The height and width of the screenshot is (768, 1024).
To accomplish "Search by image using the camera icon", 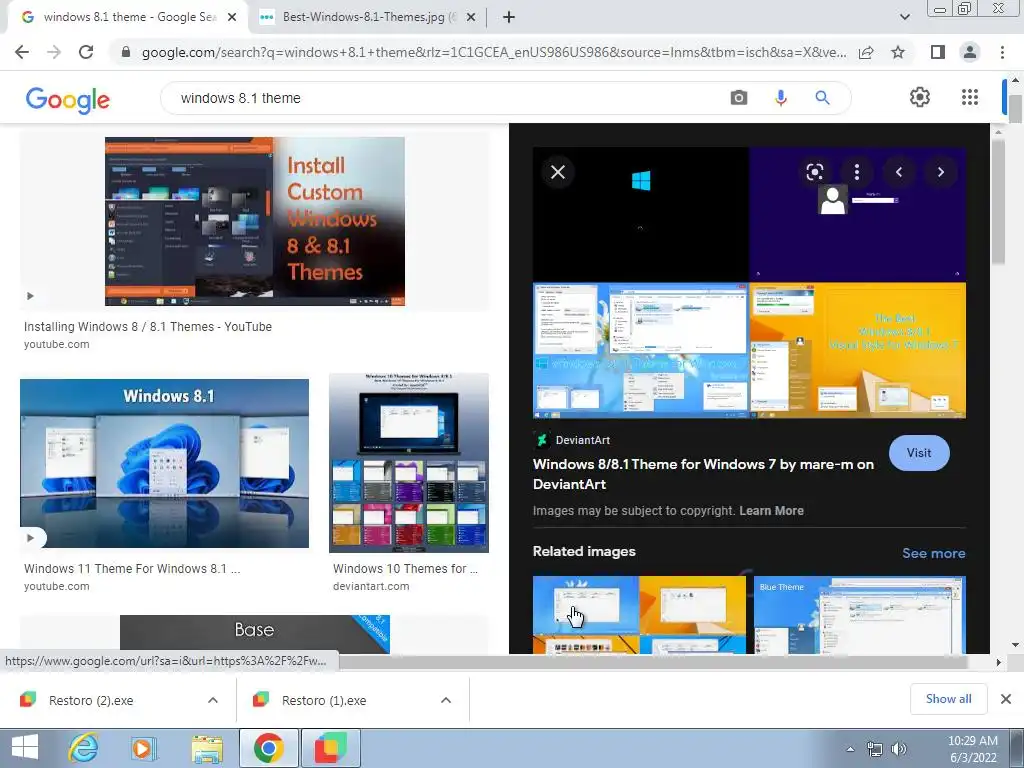I will (739, 98).
